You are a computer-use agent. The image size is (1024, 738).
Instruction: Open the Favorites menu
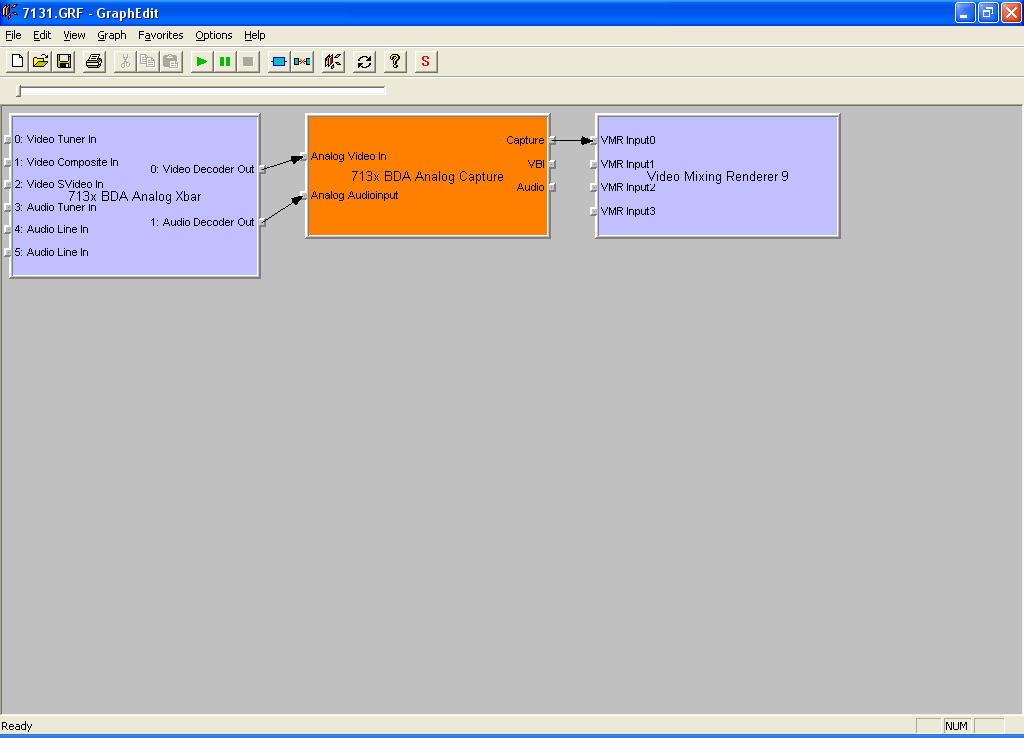(161, 35)
